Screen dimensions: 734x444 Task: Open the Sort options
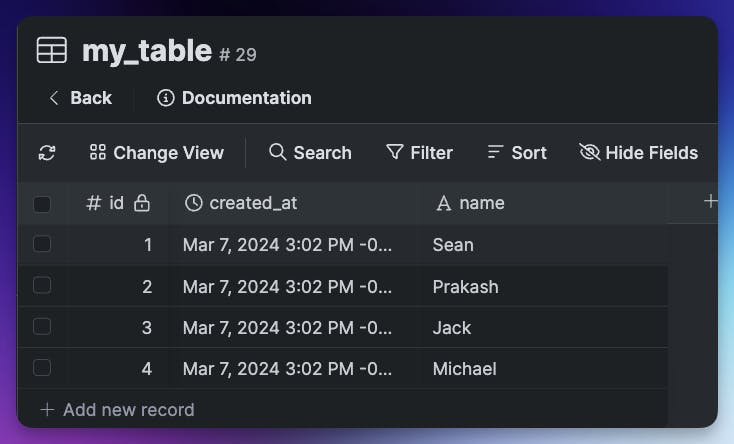coord(517,153)
